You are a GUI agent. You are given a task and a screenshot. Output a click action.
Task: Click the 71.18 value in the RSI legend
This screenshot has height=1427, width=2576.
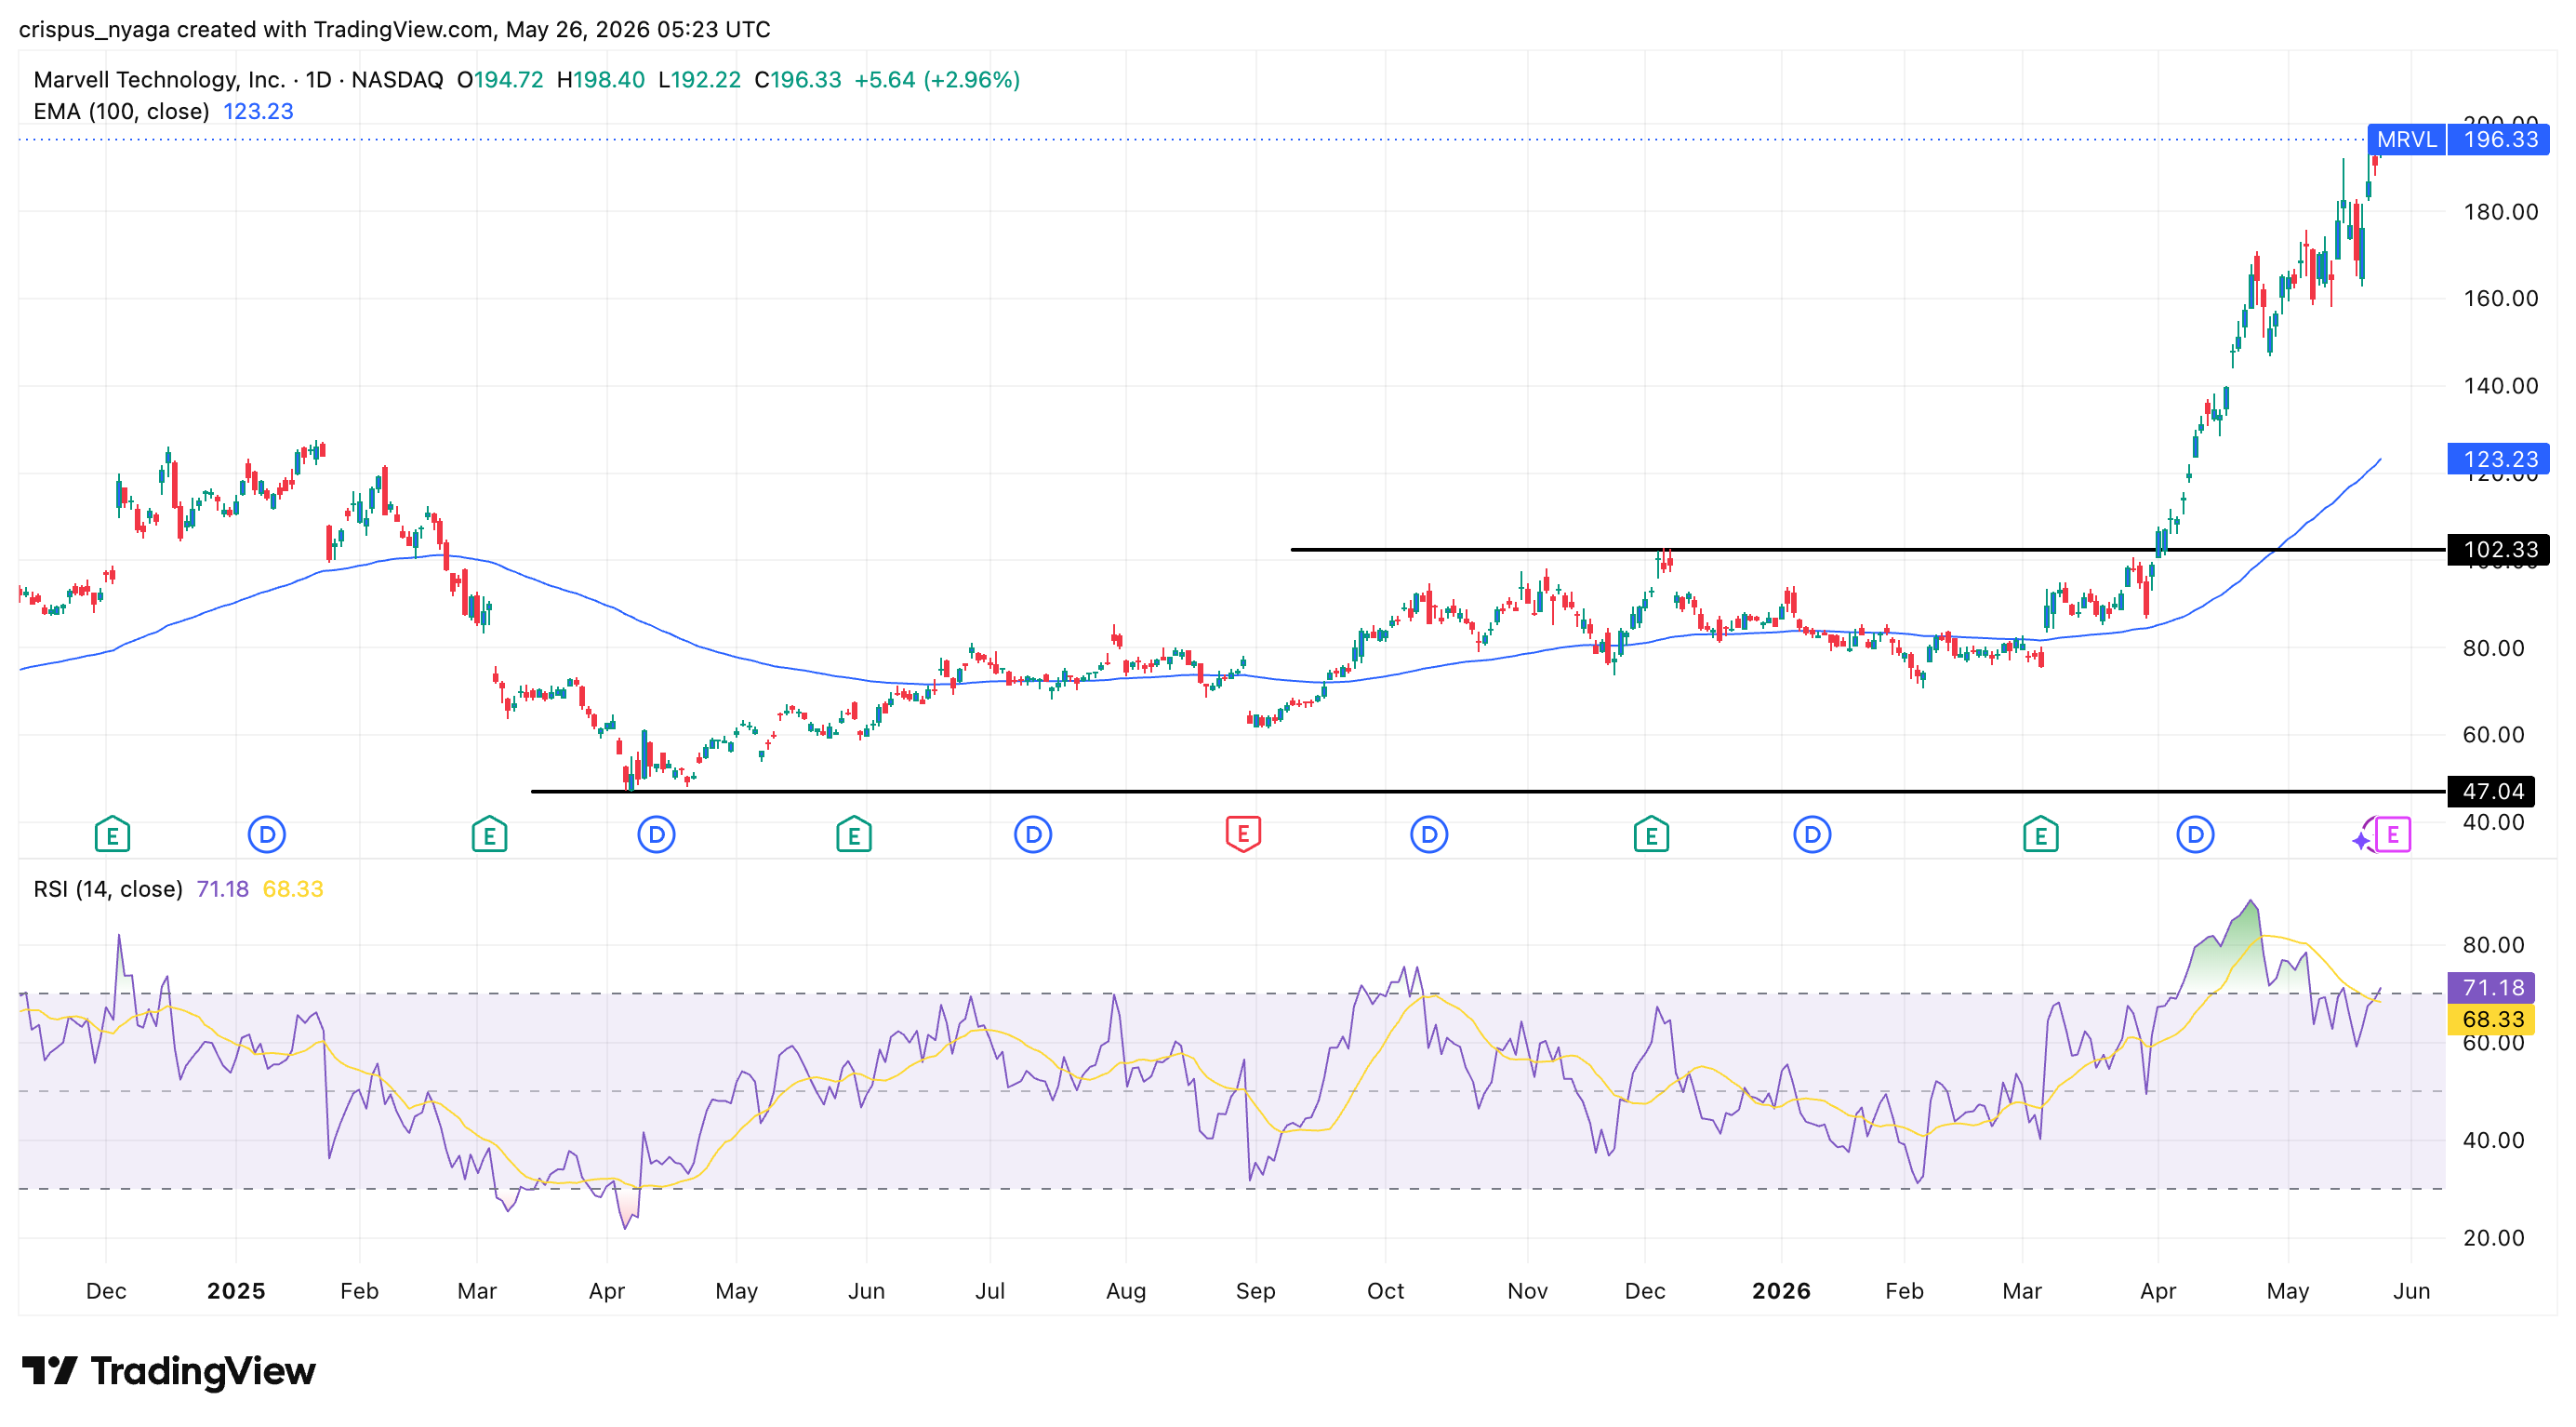pyautogui.click(x=222, y=889)
